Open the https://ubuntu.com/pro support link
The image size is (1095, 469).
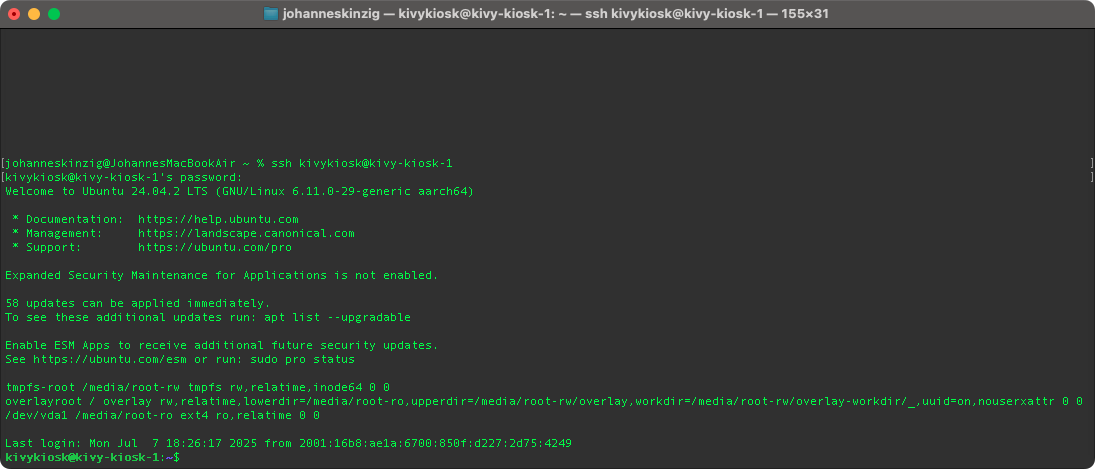(215, 247)
